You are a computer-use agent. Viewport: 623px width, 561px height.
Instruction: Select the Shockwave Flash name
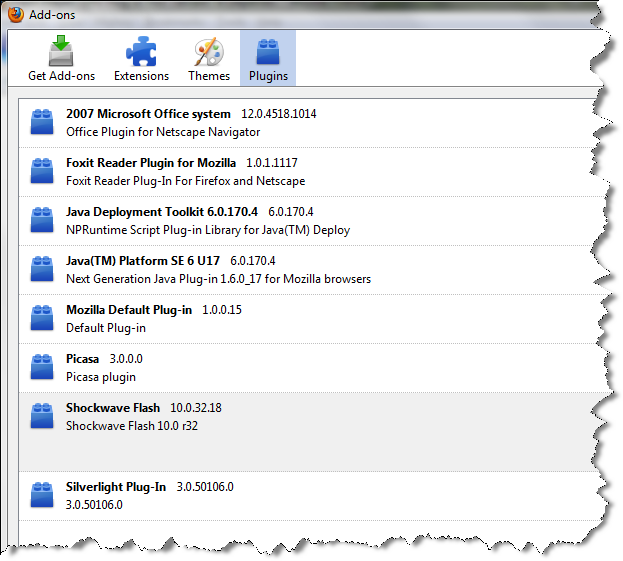(x=113, y=408)
